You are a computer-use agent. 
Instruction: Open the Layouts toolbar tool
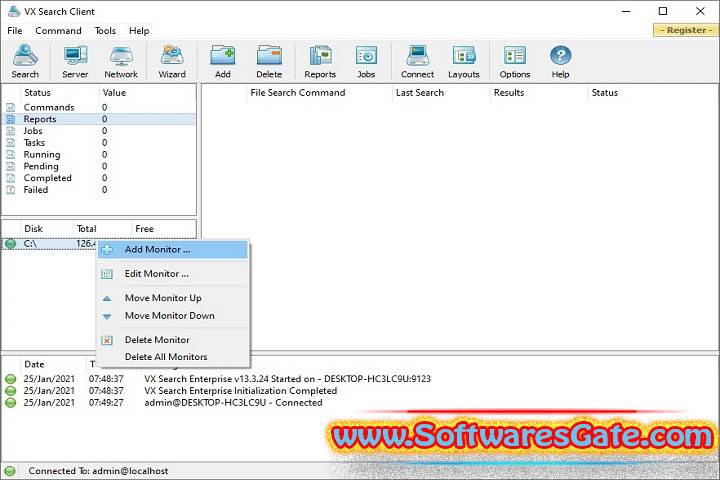(x=464, y=61)
